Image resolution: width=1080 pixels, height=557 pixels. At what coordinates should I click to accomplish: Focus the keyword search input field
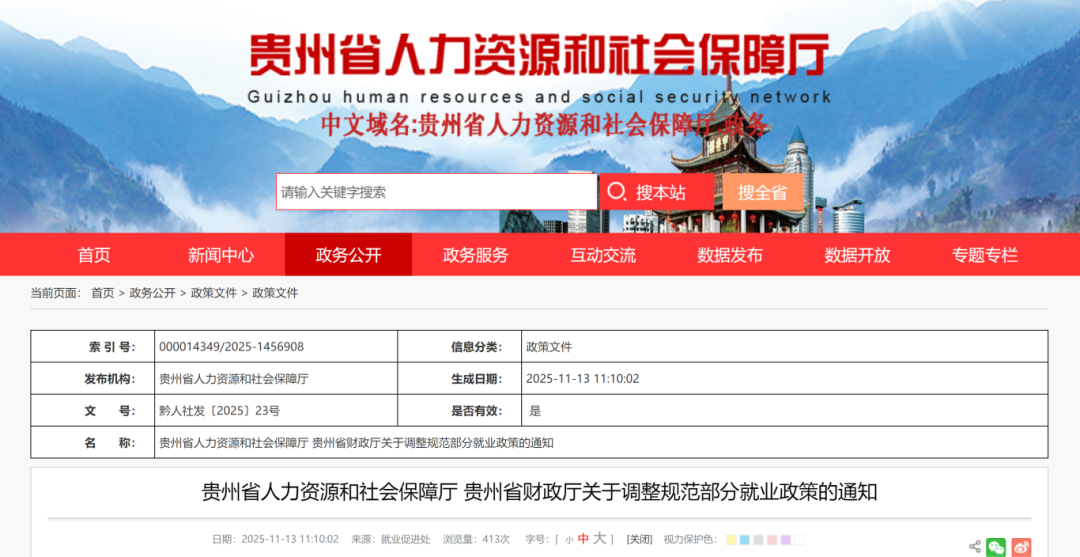pos(436,192)
